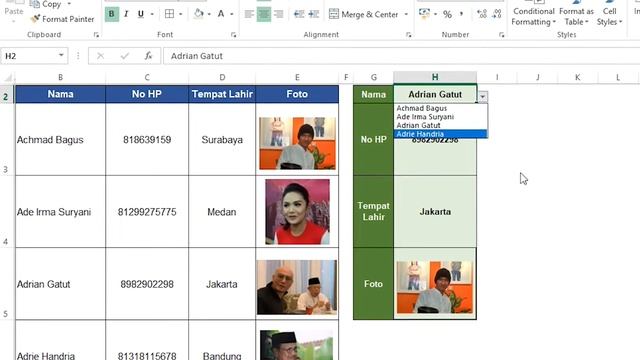Click the Ade Irma Suryani photo
Viewport: 640px width, 360px height.
click(x=297, y=212)
